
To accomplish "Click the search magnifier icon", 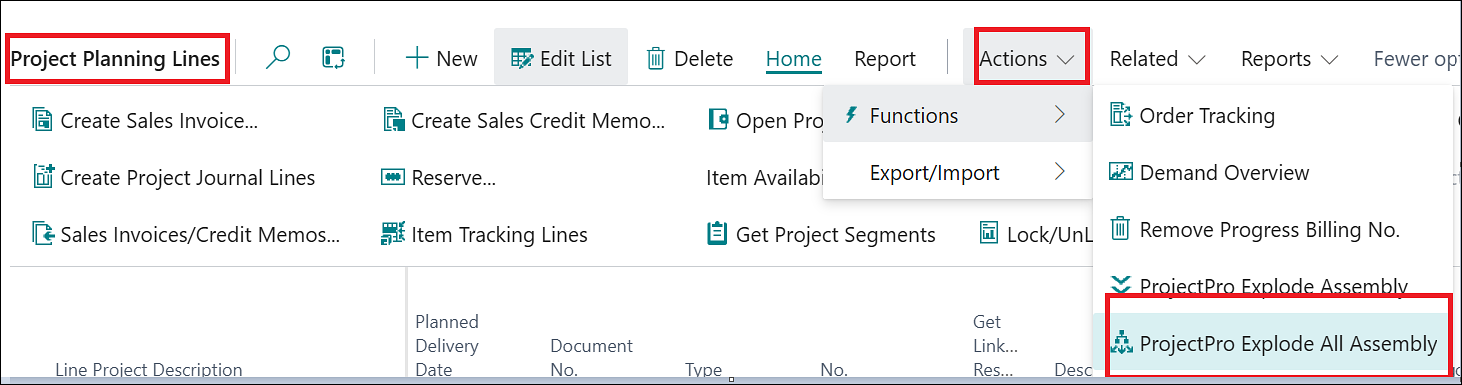I will [x=278, y=58].
